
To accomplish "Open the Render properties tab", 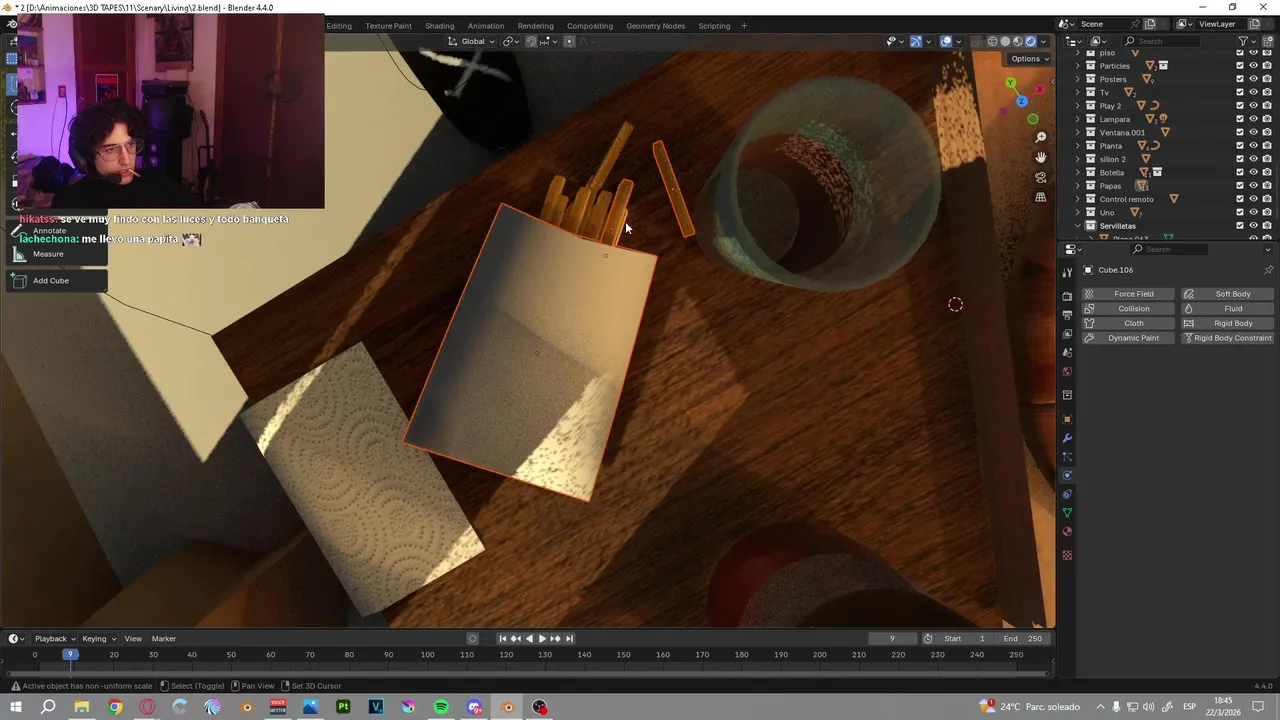I will (x=1067, y=296).
